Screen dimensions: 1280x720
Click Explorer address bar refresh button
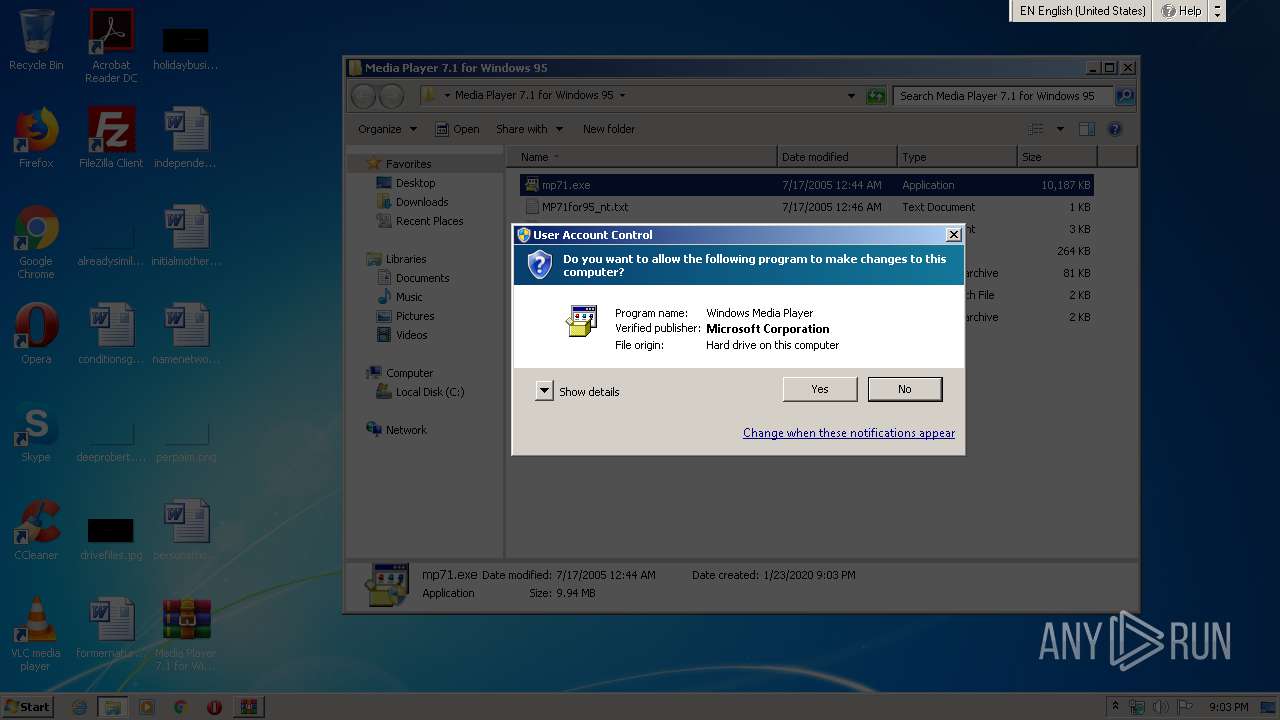876,96
